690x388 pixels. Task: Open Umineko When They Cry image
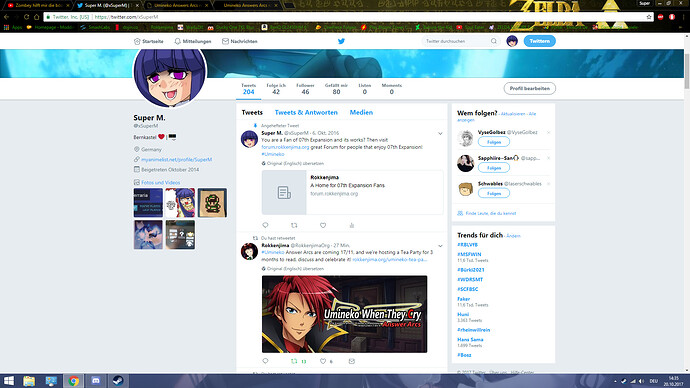coord(344,314)
